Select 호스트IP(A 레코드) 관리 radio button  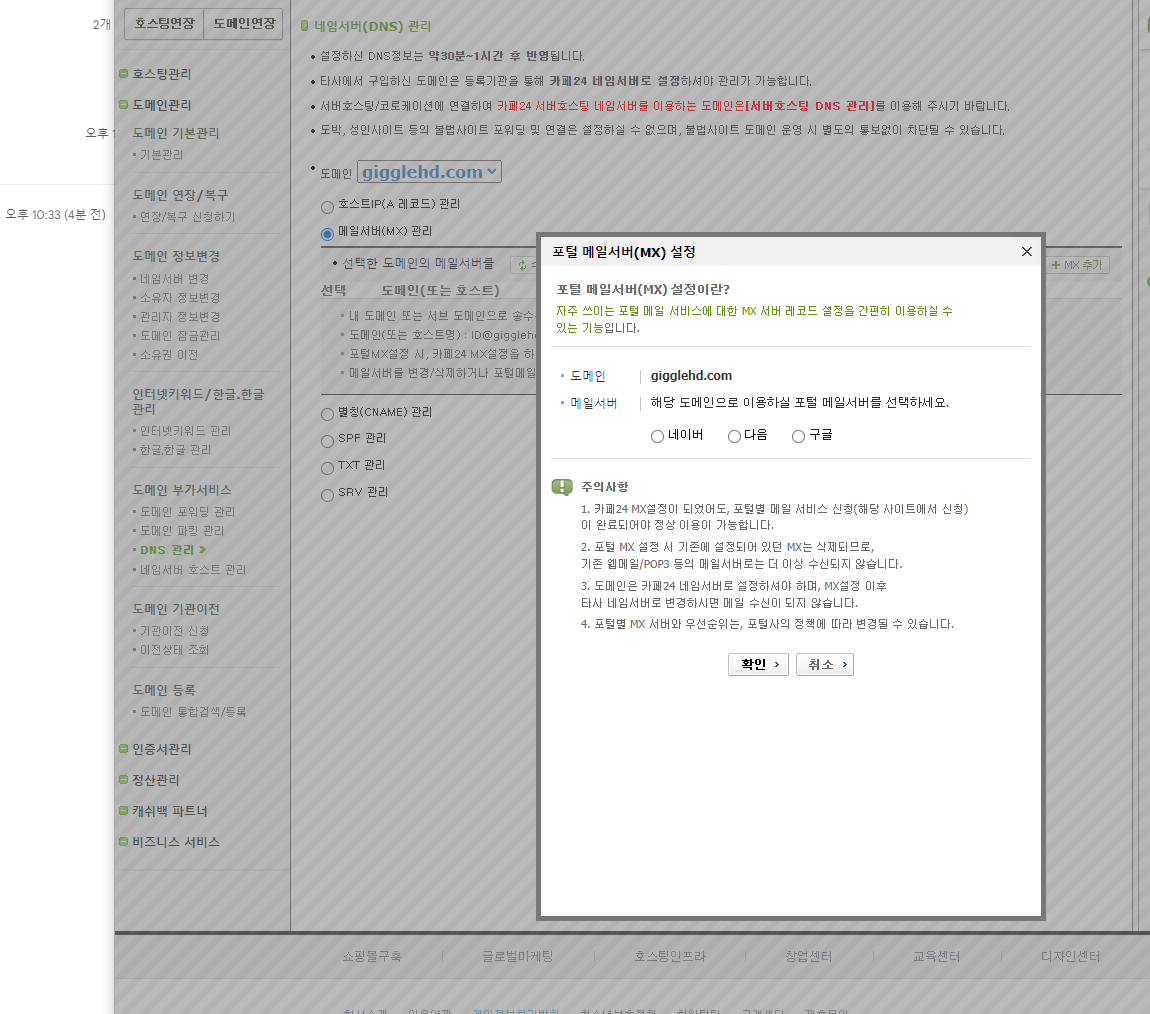pyautogui.click(x=327, y=207)
